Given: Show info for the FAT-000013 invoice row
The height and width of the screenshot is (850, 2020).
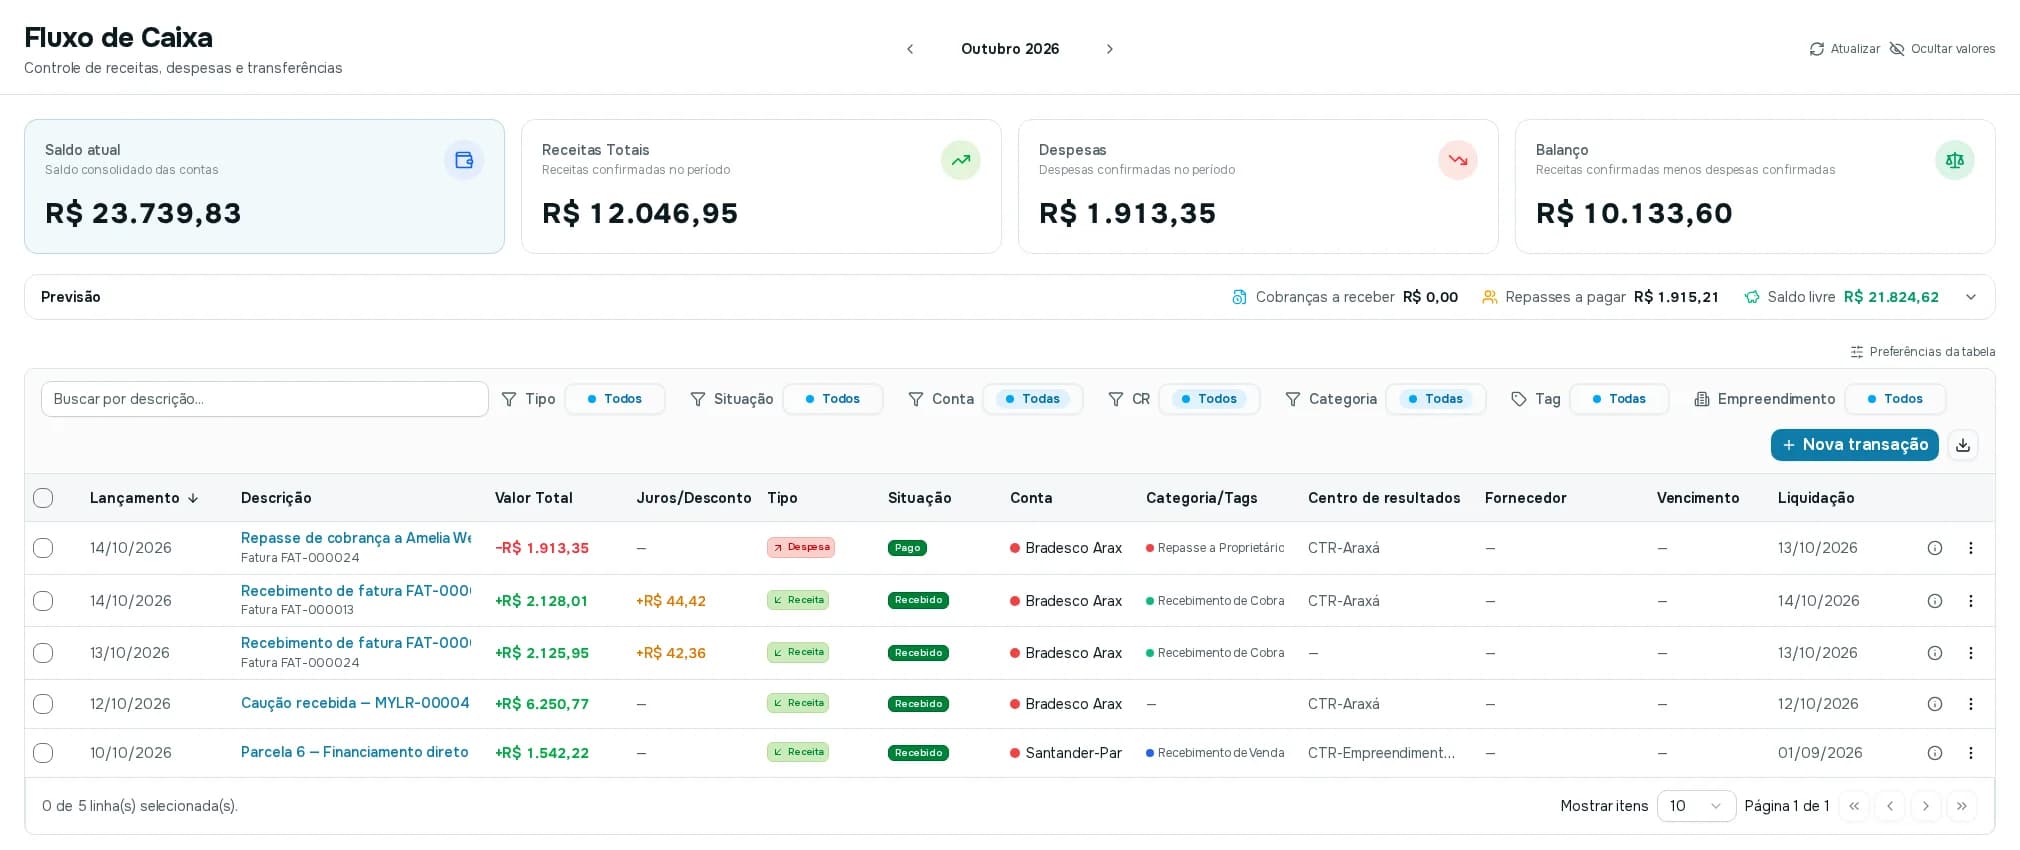Looking at the screenshot, I should [x=1935, y=601].
